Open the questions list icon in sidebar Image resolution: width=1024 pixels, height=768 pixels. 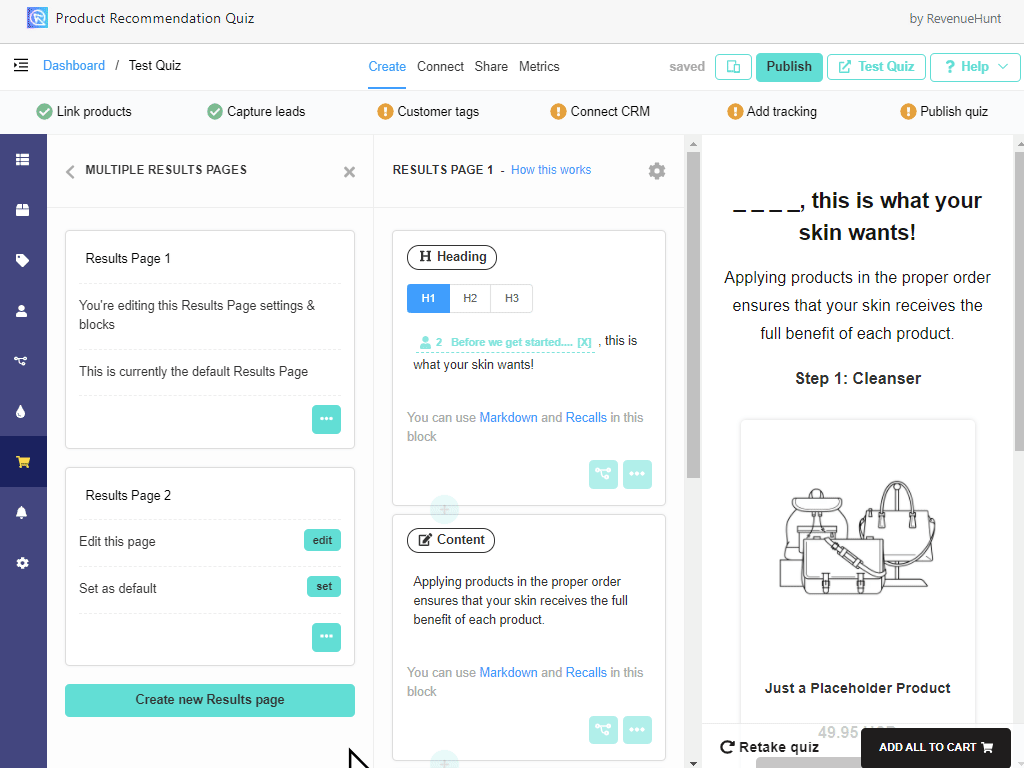(23, 159)
